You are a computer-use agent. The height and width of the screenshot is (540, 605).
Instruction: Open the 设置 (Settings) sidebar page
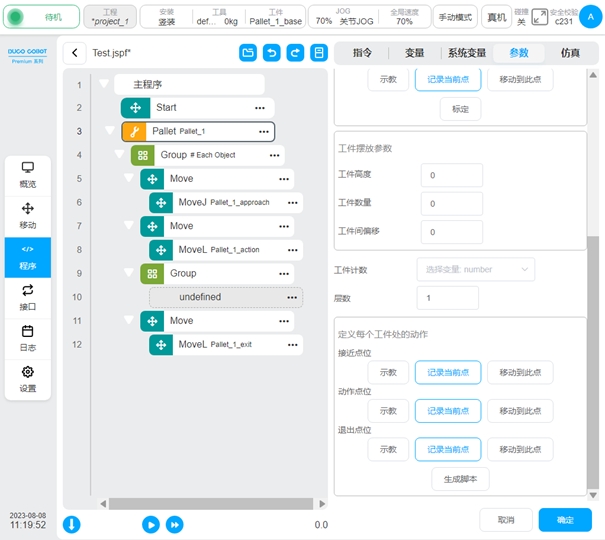pyautogui.click(x=27, y=378)
